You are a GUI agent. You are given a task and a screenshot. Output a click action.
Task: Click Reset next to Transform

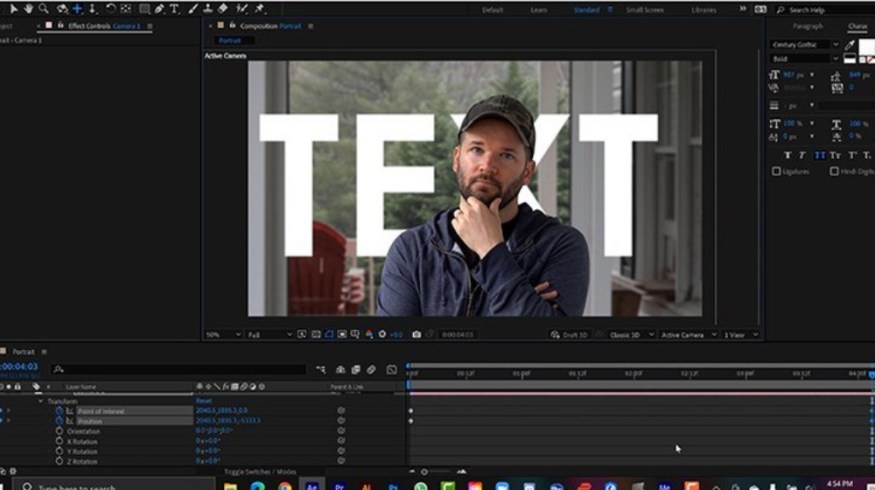point(203,401)
